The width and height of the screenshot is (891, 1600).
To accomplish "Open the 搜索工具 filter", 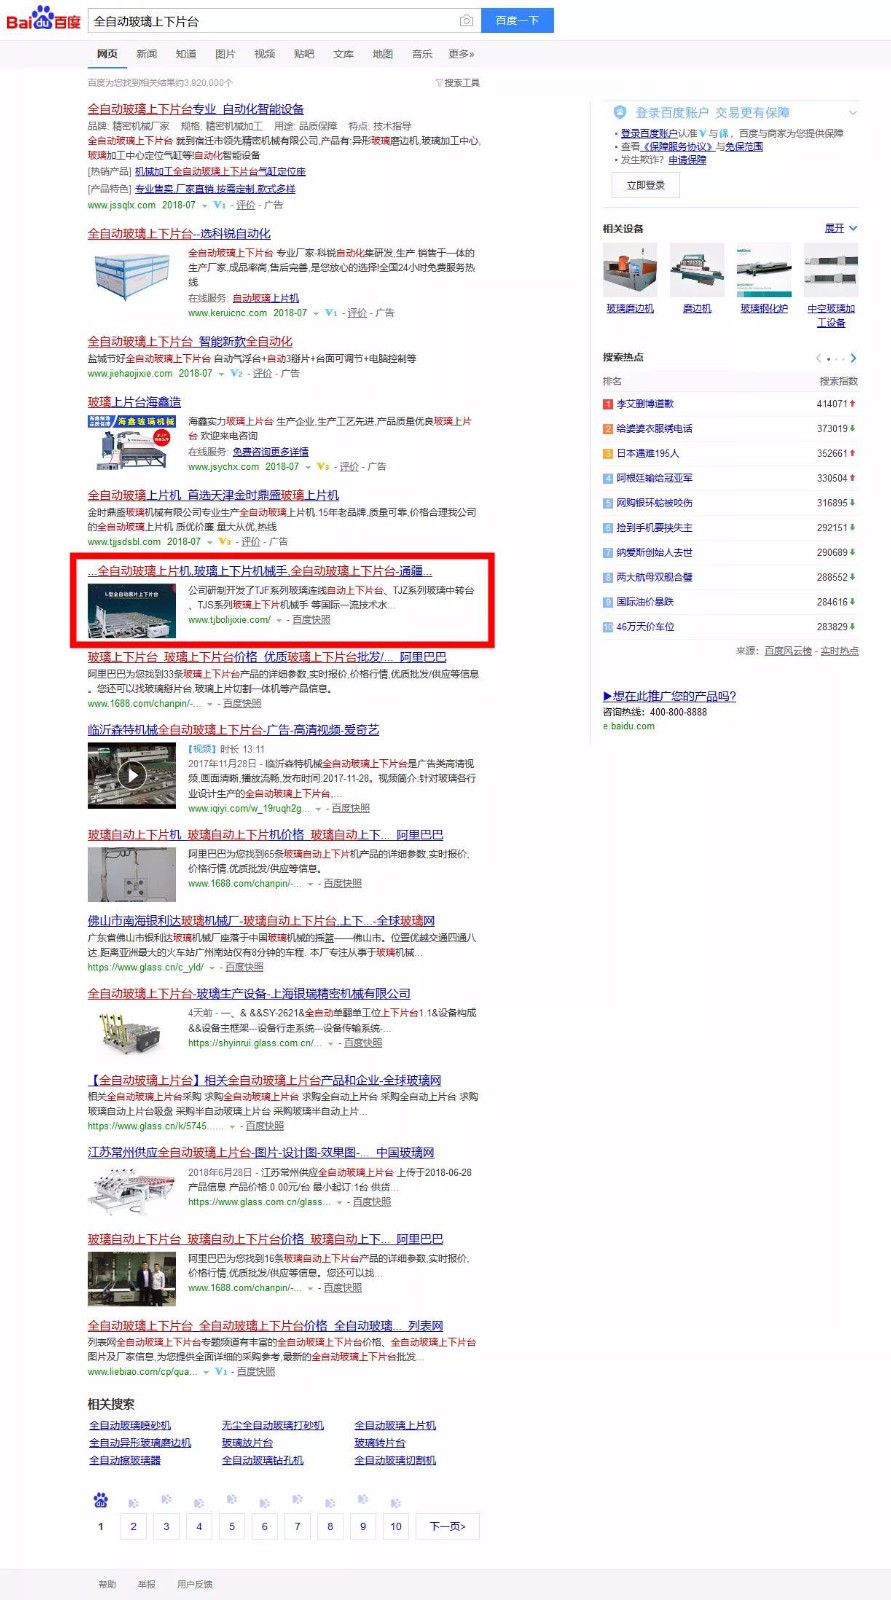I will tap(458, 83).
